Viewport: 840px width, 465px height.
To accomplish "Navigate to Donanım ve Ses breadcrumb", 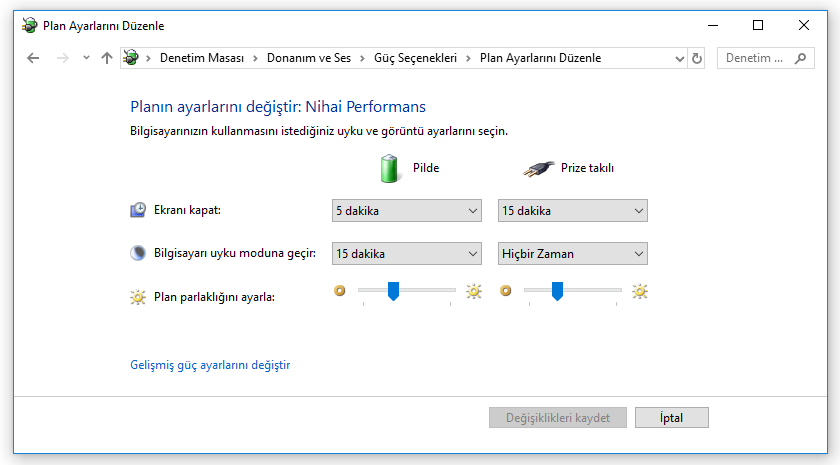I will (308, 58).
